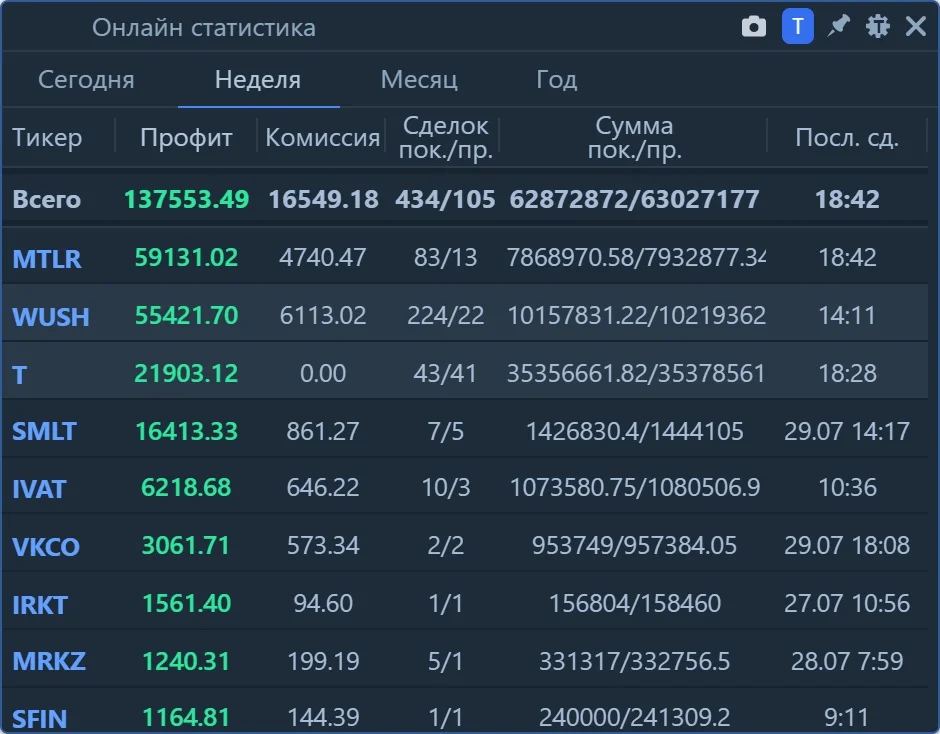Select VKCO profit 3061.71
The width and height of the screenshot is (940, 734).
pos(185,545)
